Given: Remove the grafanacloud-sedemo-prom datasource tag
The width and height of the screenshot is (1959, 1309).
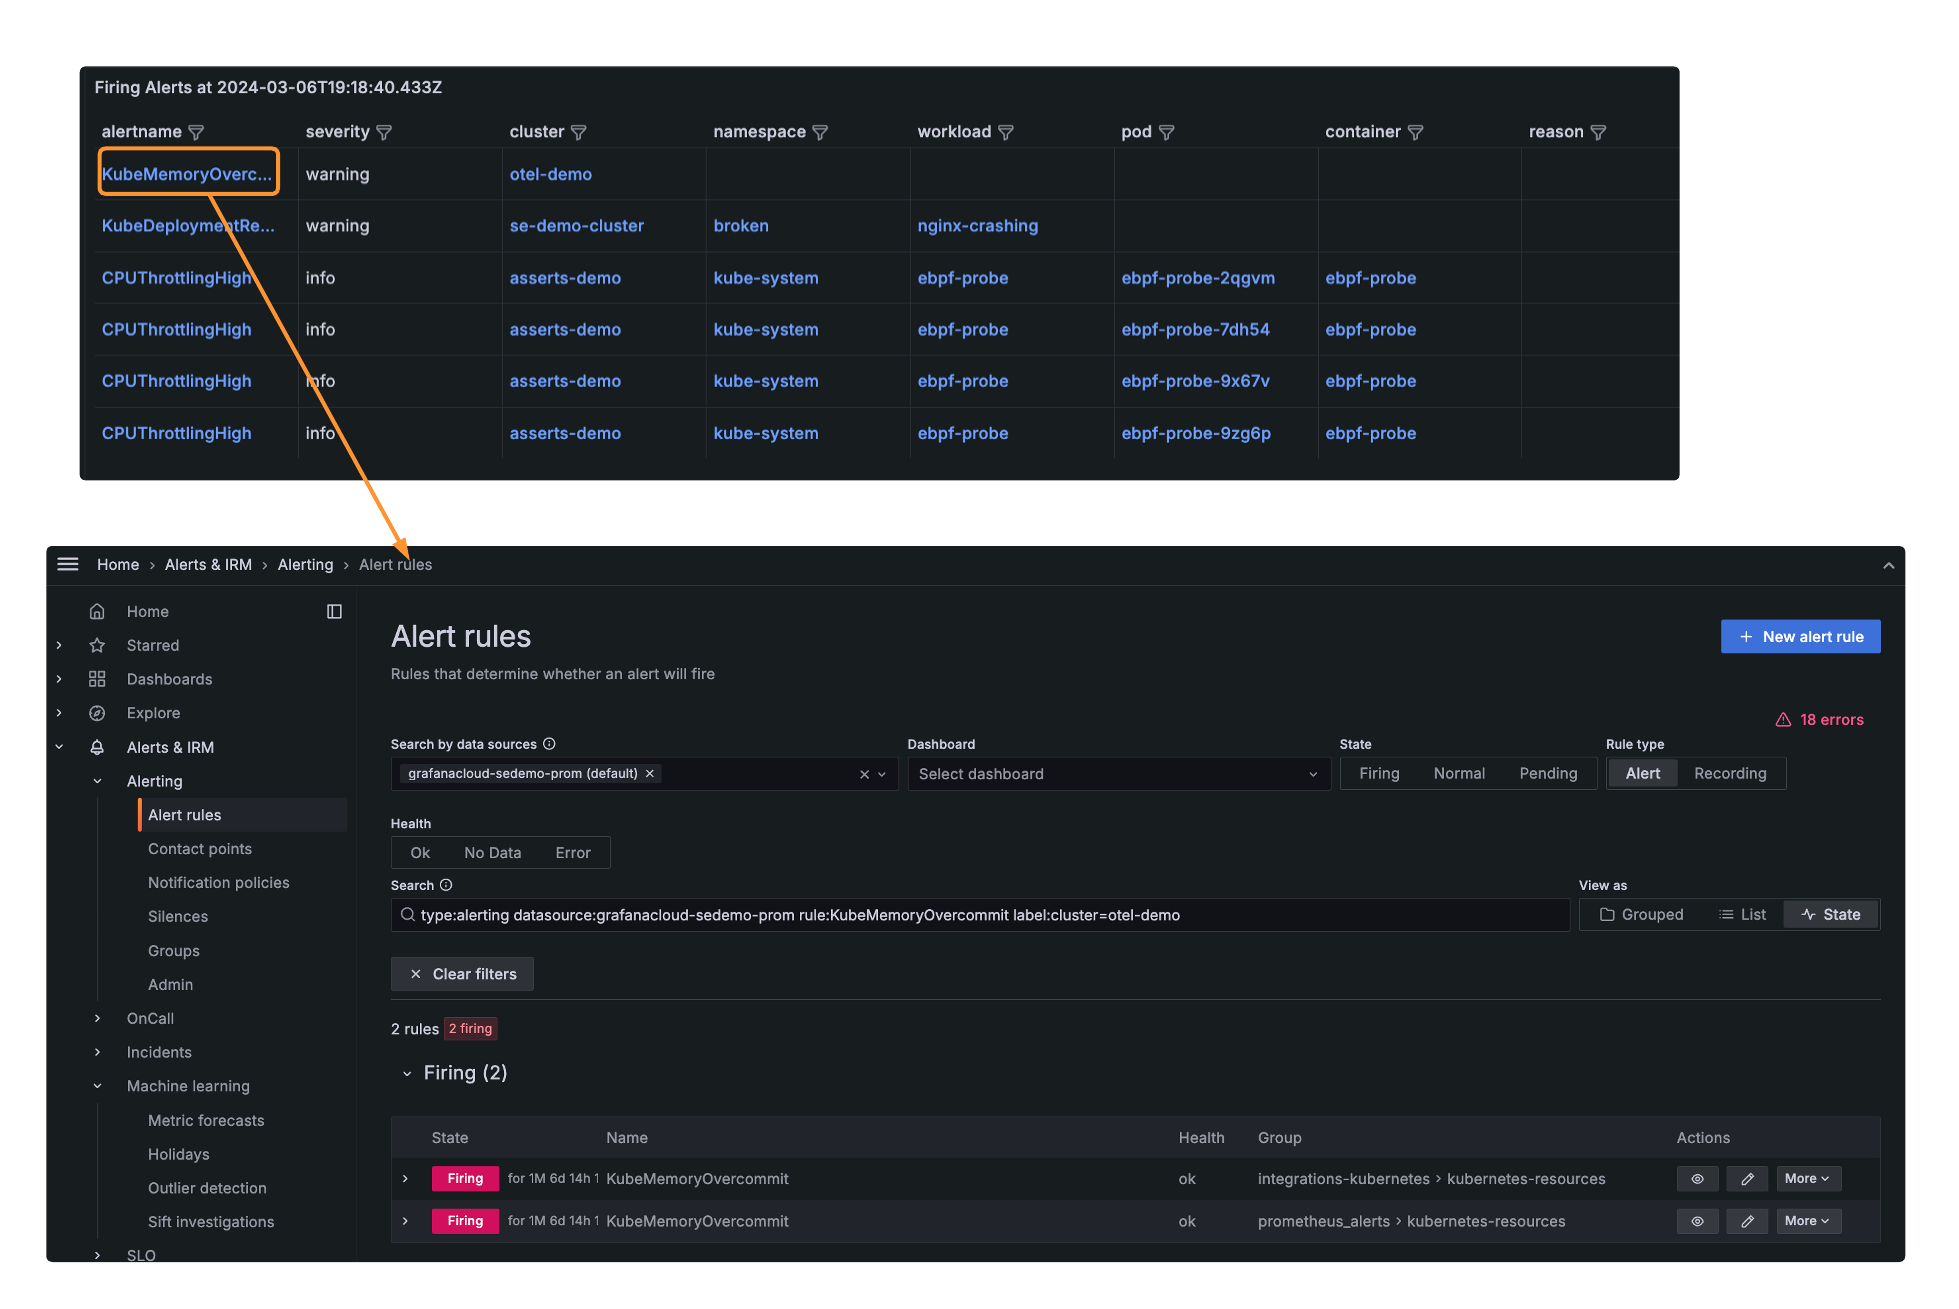Looking at the screenshot, I should (649, 773).
